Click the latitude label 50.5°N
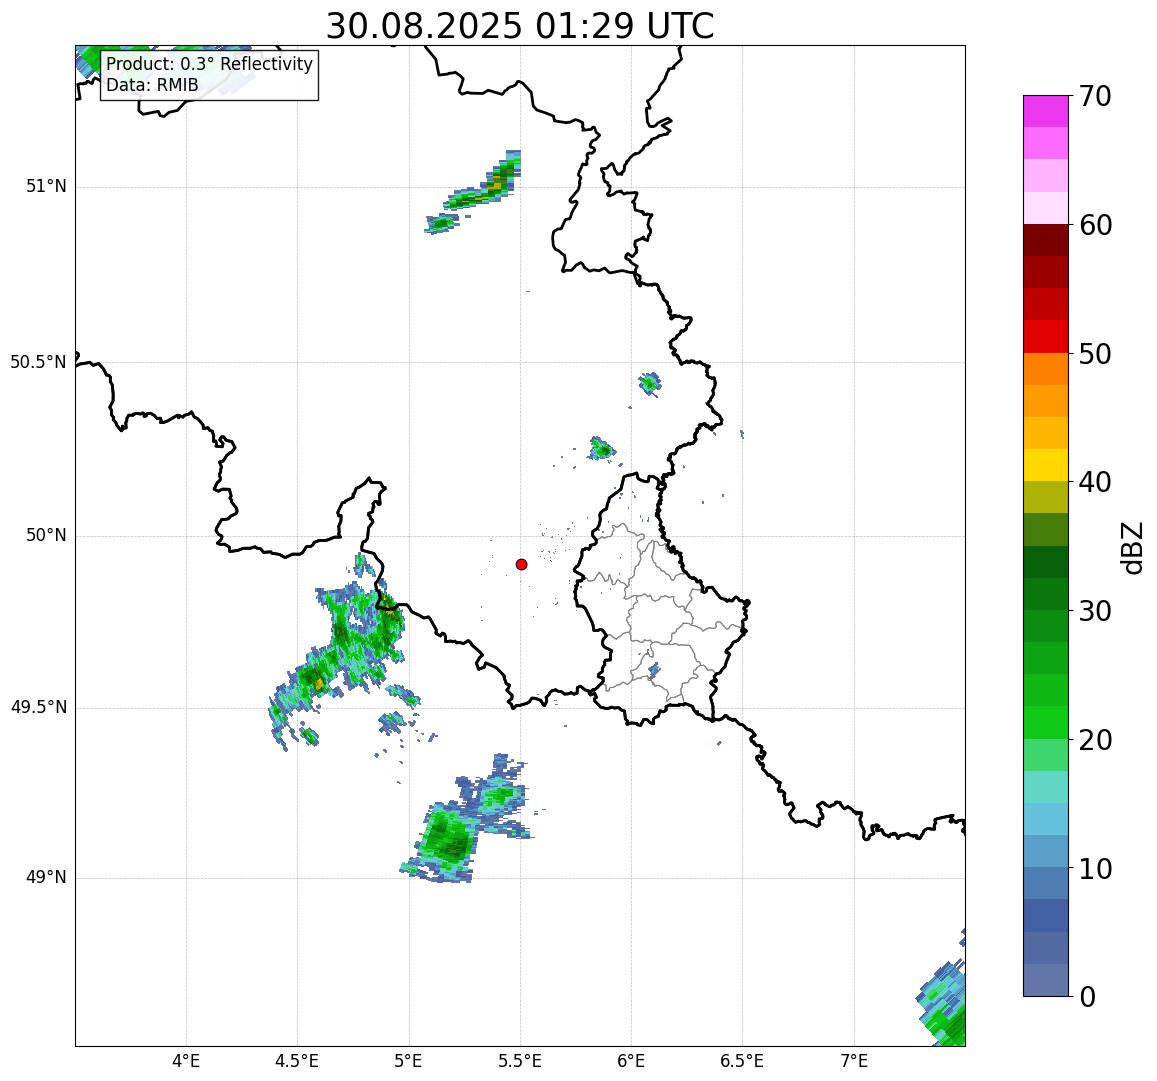The height and width of the screenshot is (1081, 1157). click(38, 362)
